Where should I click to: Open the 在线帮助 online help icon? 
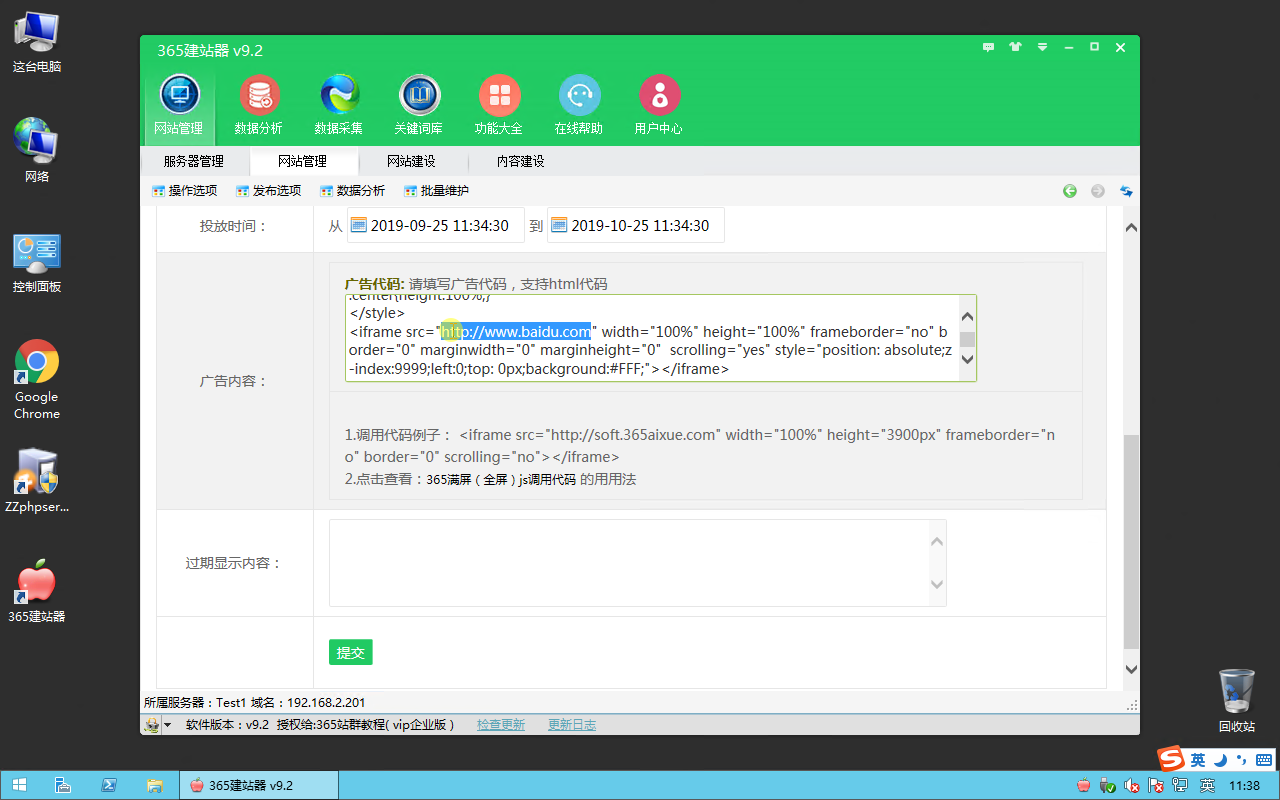coord(579,105)
